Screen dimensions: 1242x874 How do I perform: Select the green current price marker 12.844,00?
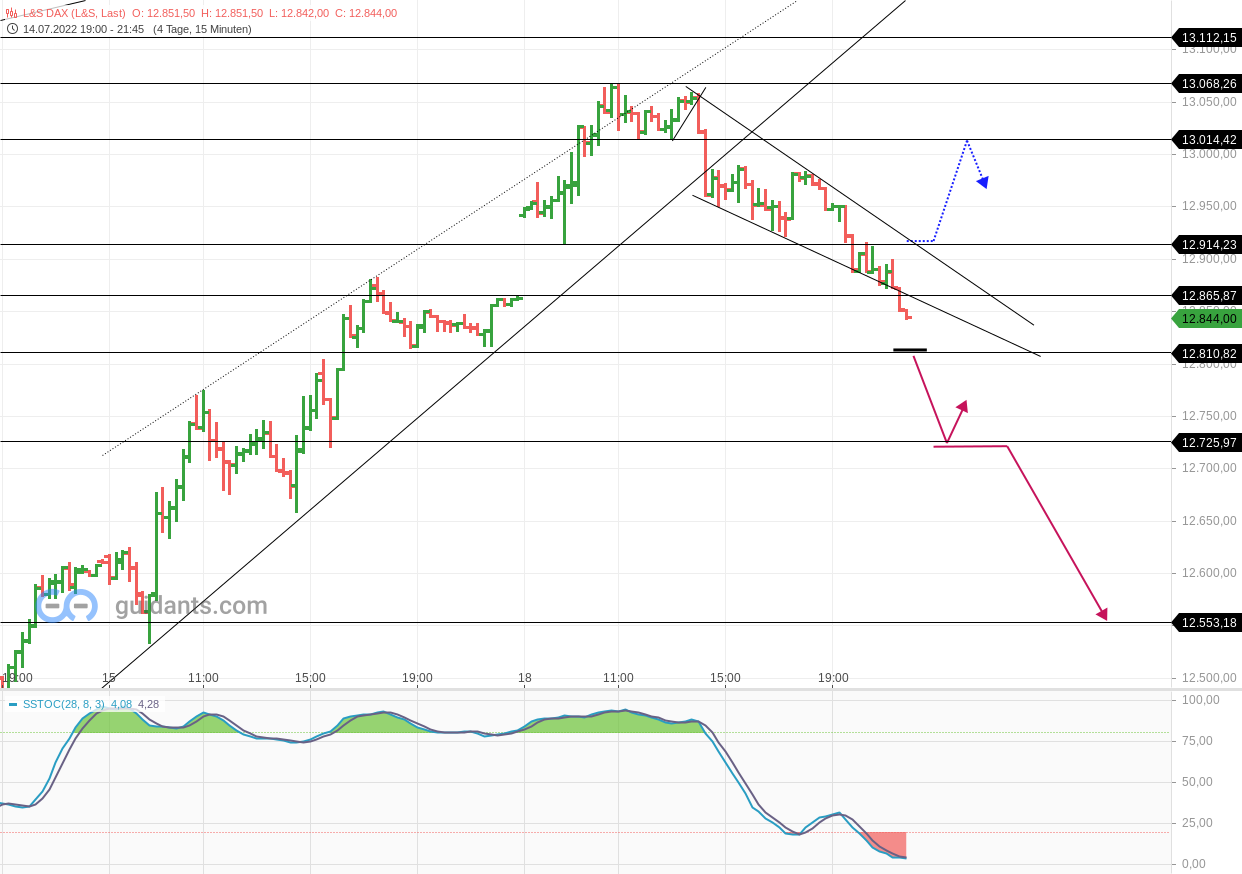1206,318
